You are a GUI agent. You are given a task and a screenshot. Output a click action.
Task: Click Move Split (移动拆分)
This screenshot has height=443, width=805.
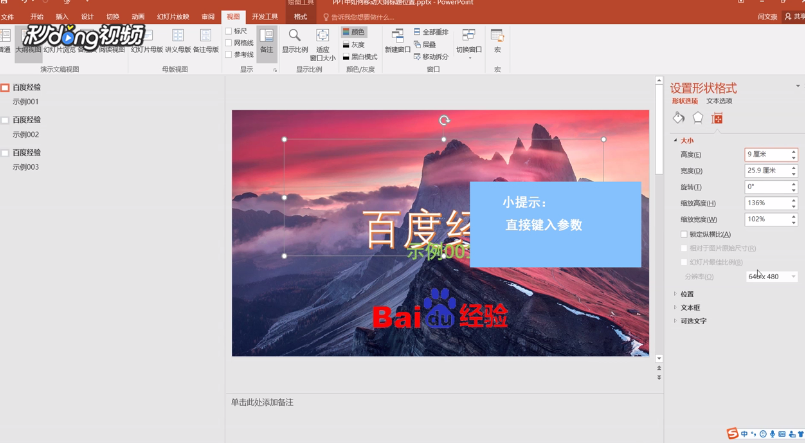431,57
